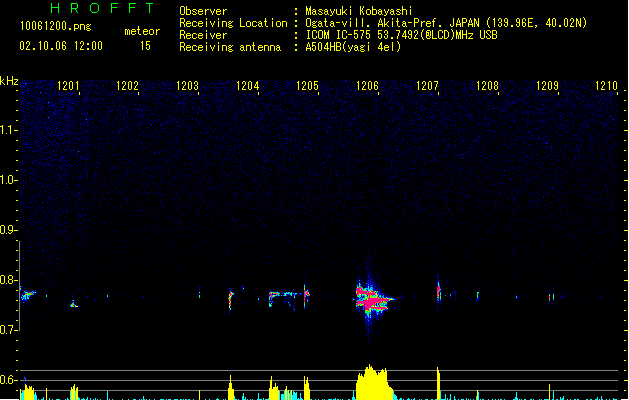The height and width of the screenshot is (400, 629).
Task: Click the meteor count value 15
Action: click(145, 46)
